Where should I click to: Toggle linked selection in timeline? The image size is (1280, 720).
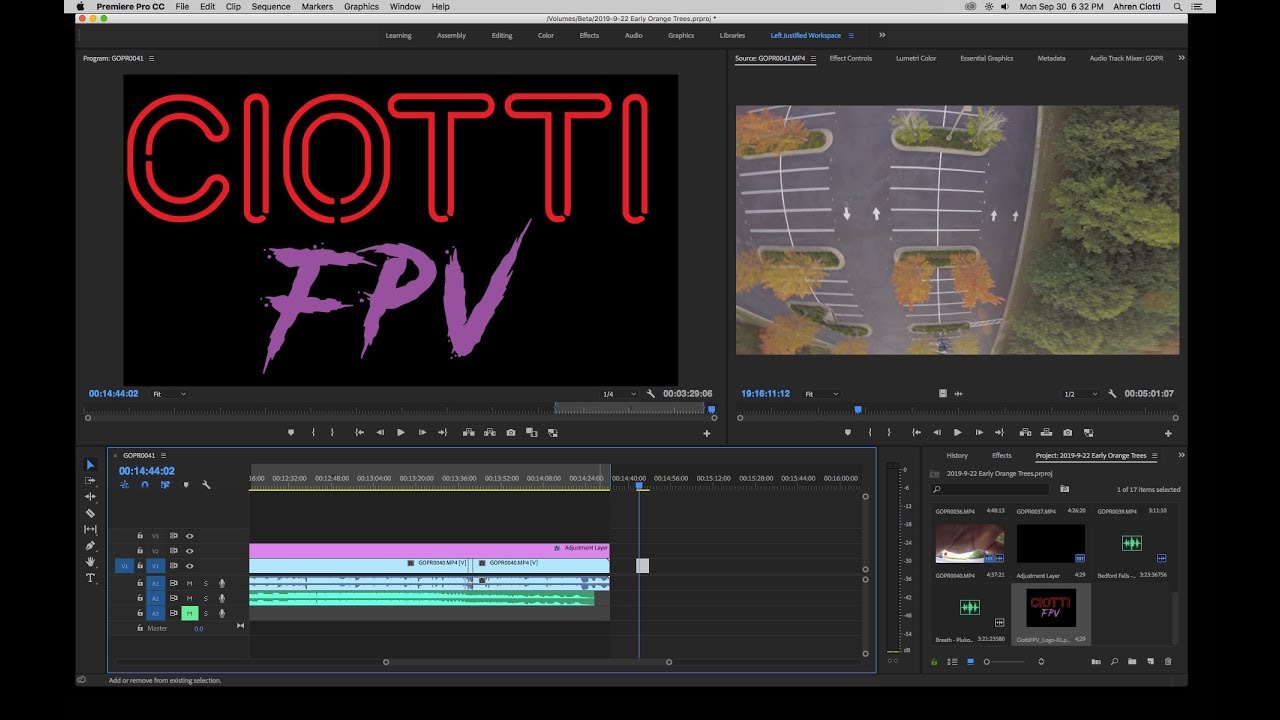tap(165, 485)
